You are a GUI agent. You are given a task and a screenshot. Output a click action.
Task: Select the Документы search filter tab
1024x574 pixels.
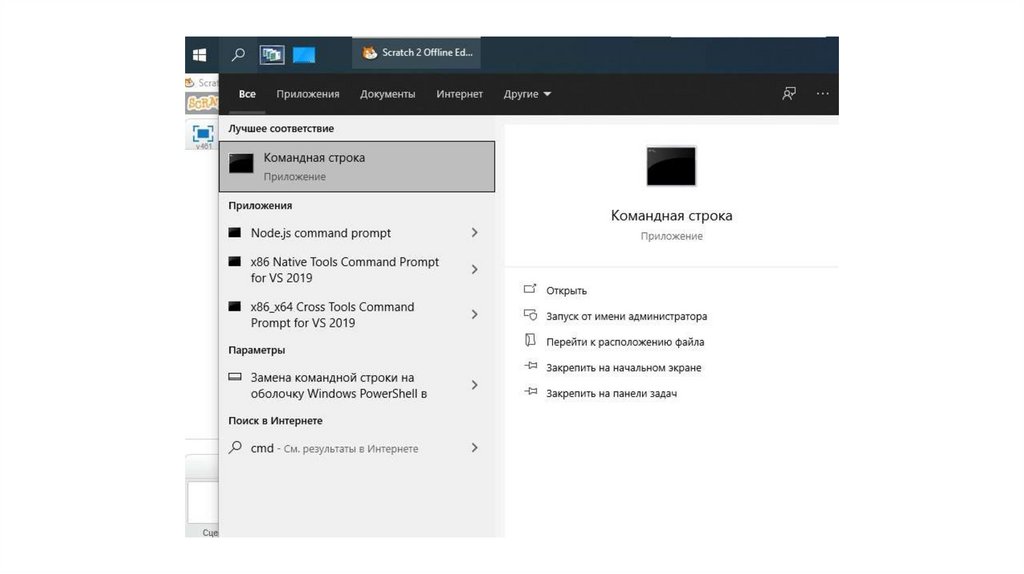(x=387, y=94)
